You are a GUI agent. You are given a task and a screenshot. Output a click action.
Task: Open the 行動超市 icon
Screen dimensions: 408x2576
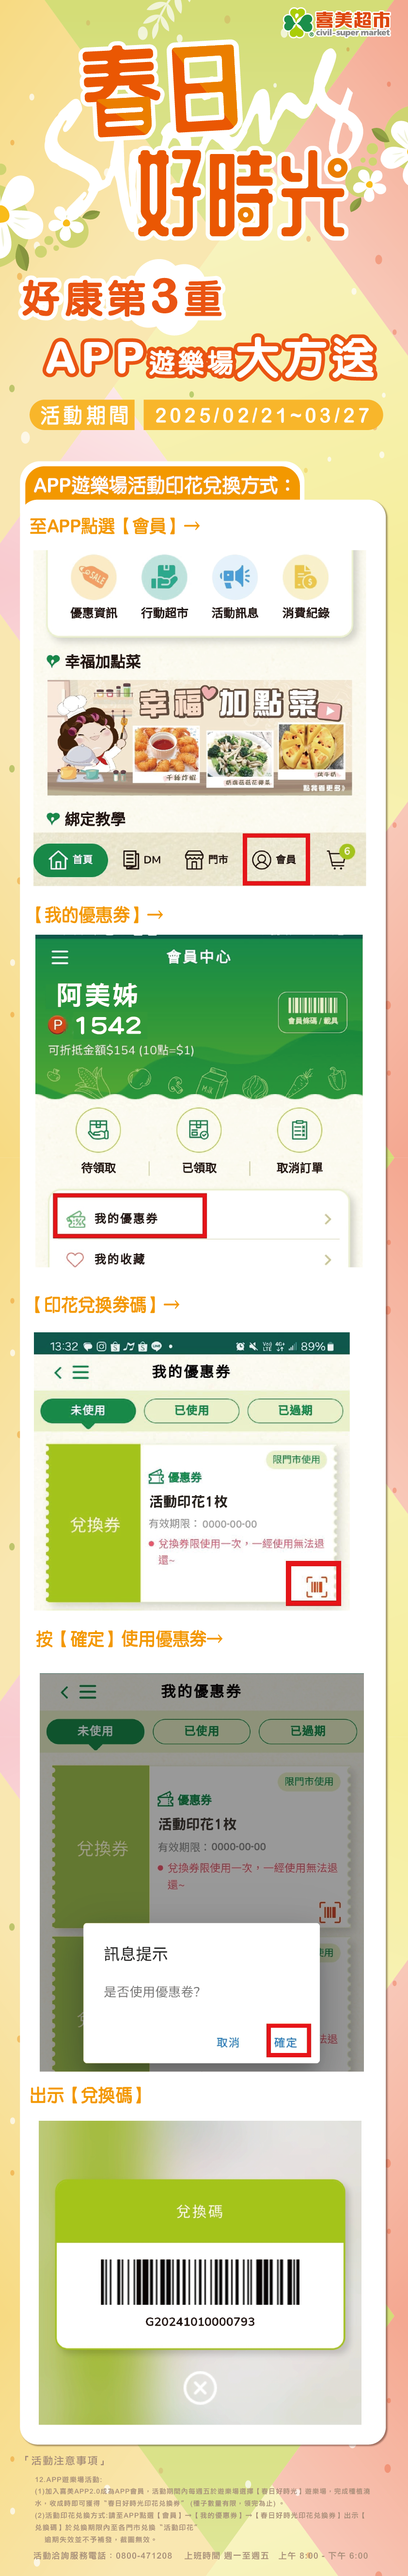coord(164,577)
